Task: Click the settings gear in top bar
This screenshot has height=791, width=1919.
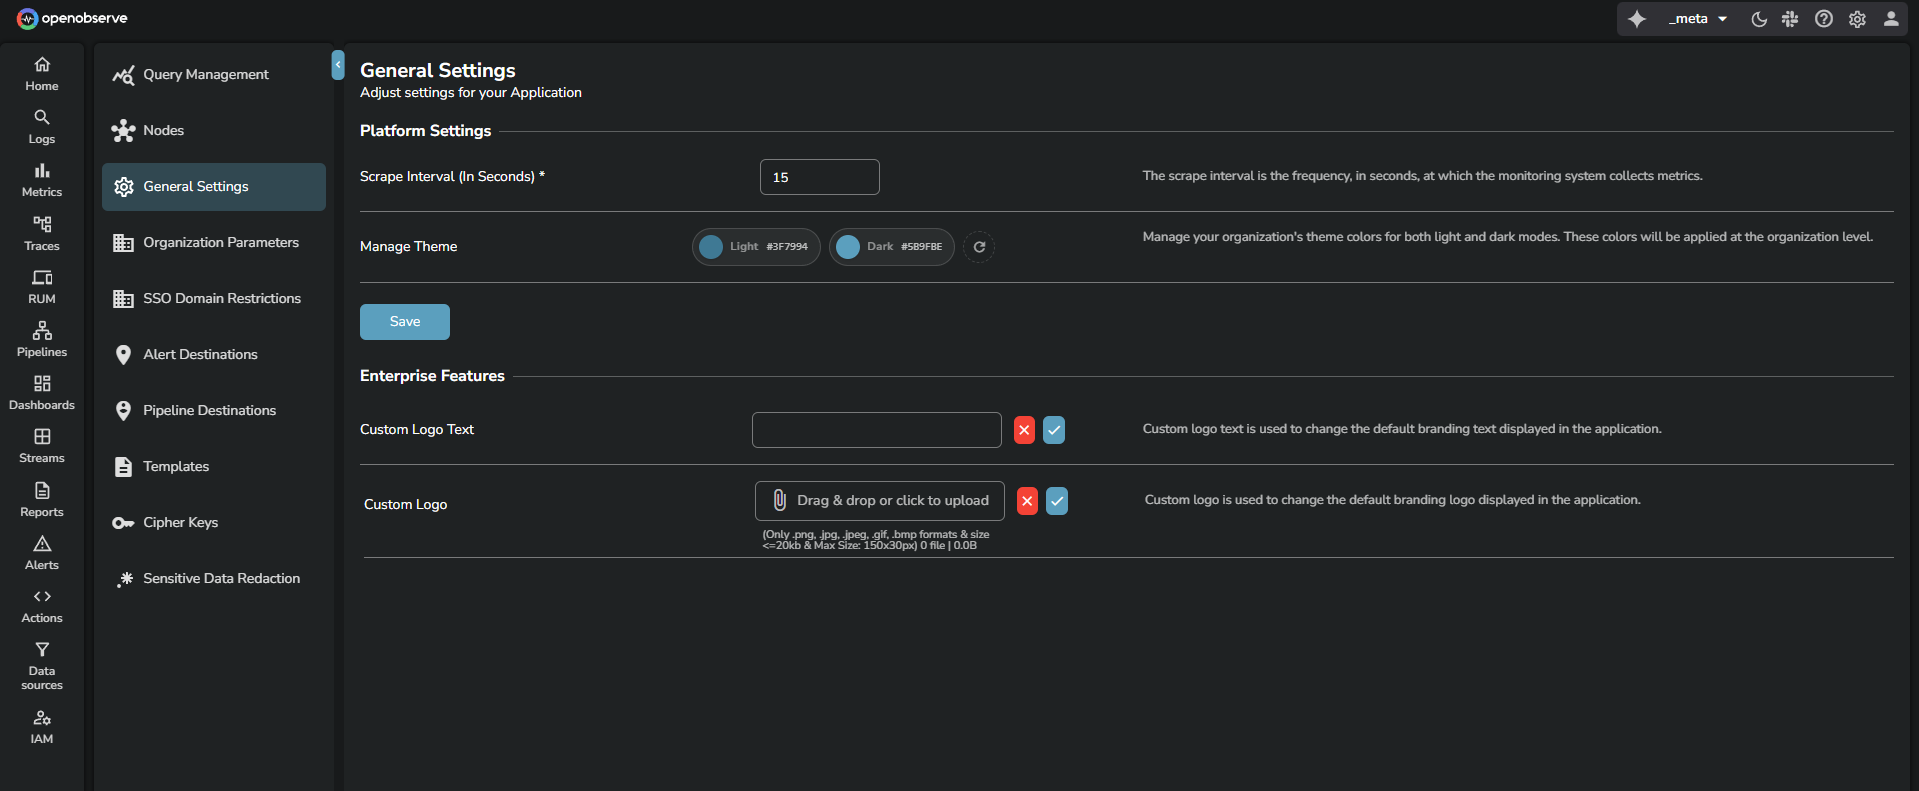Action: coord(1857,19)
